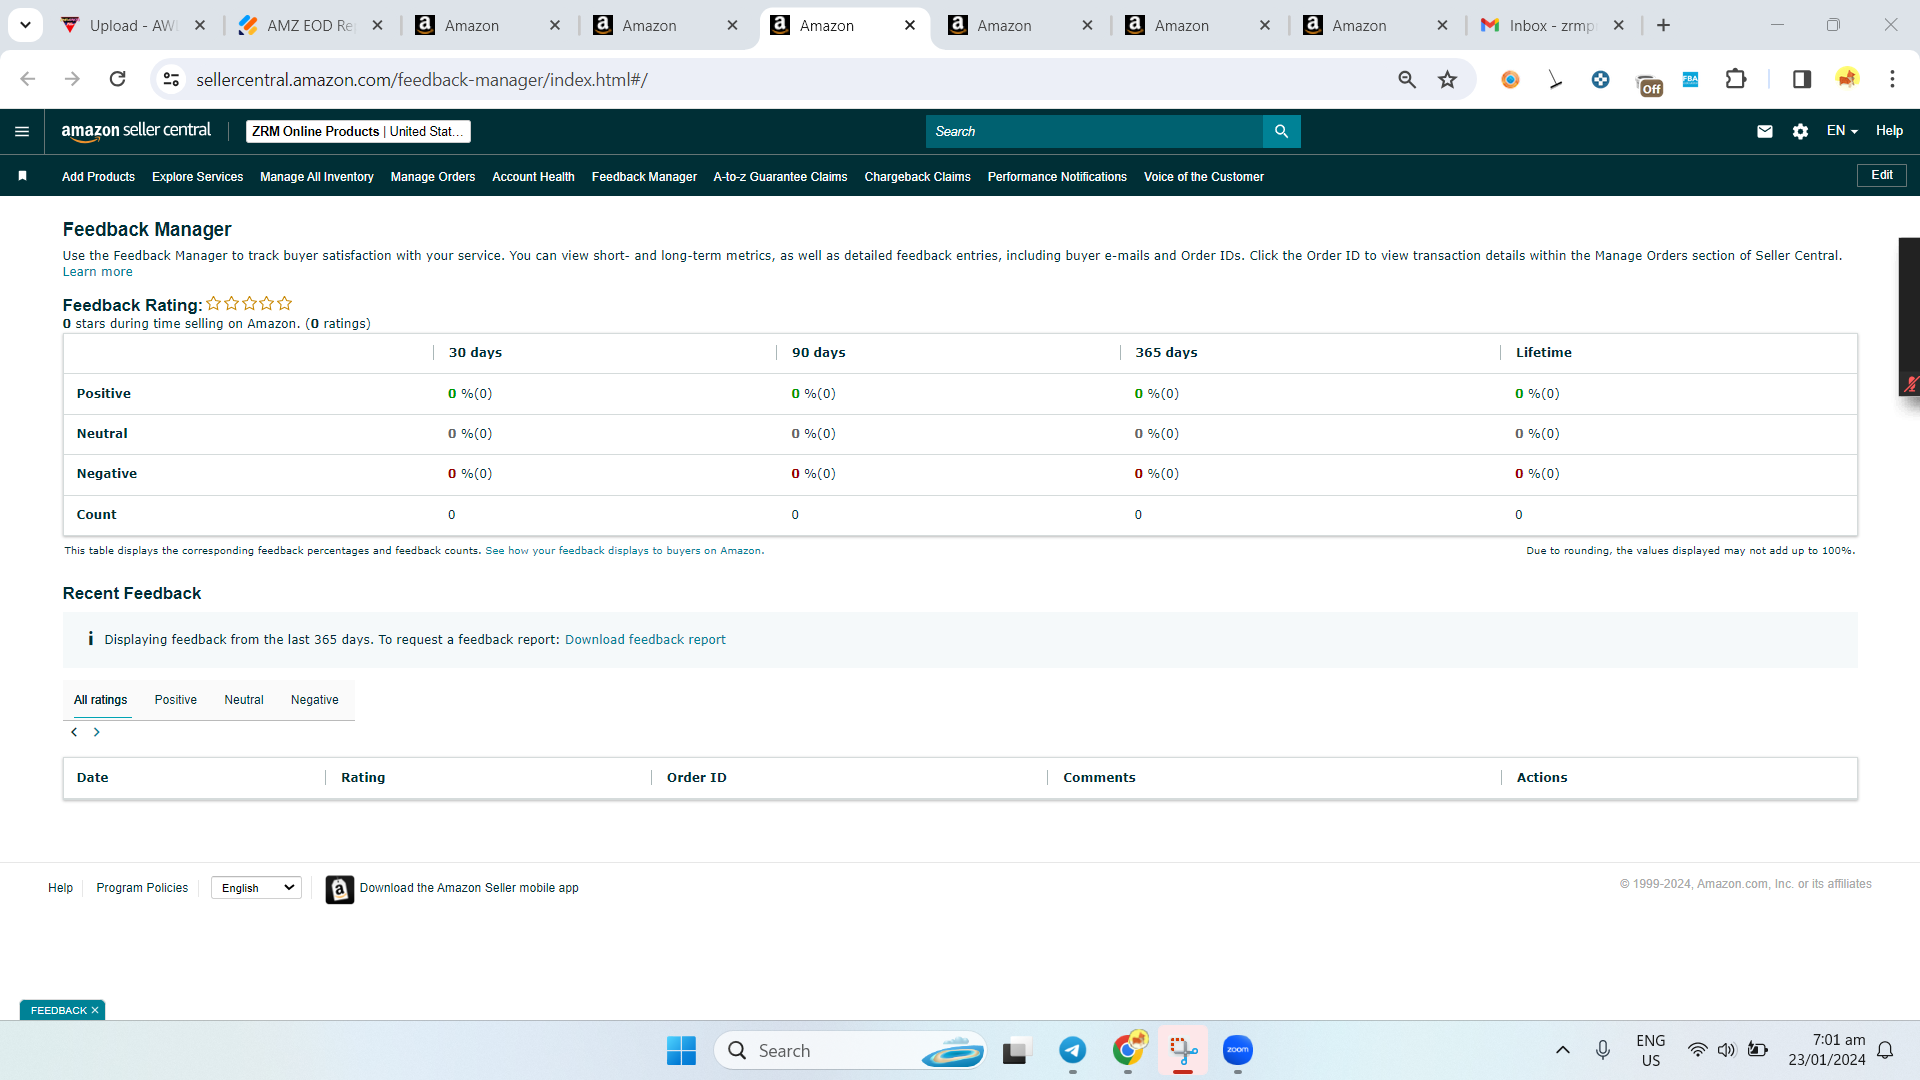Viewport: 1920px width, 1080px height.
Task: Open Account Health page
Action: [x=533, y=177]
